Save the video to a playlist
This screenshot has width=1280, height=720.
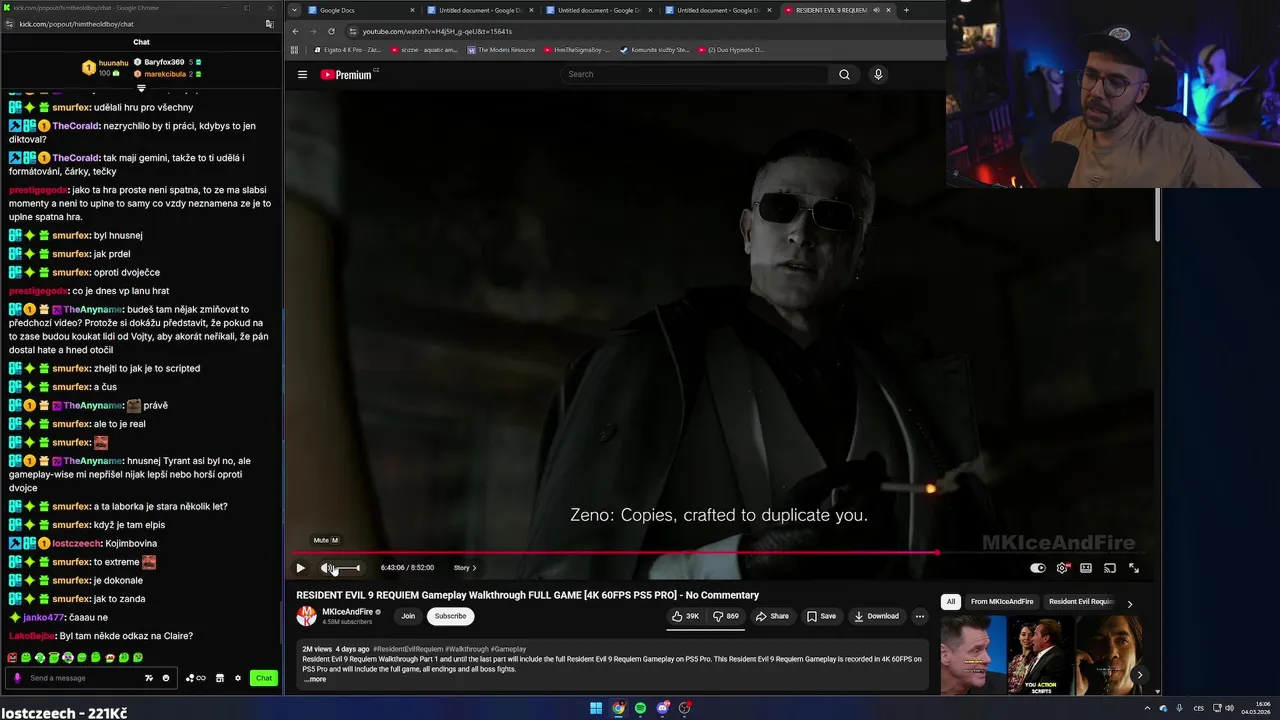821,616
